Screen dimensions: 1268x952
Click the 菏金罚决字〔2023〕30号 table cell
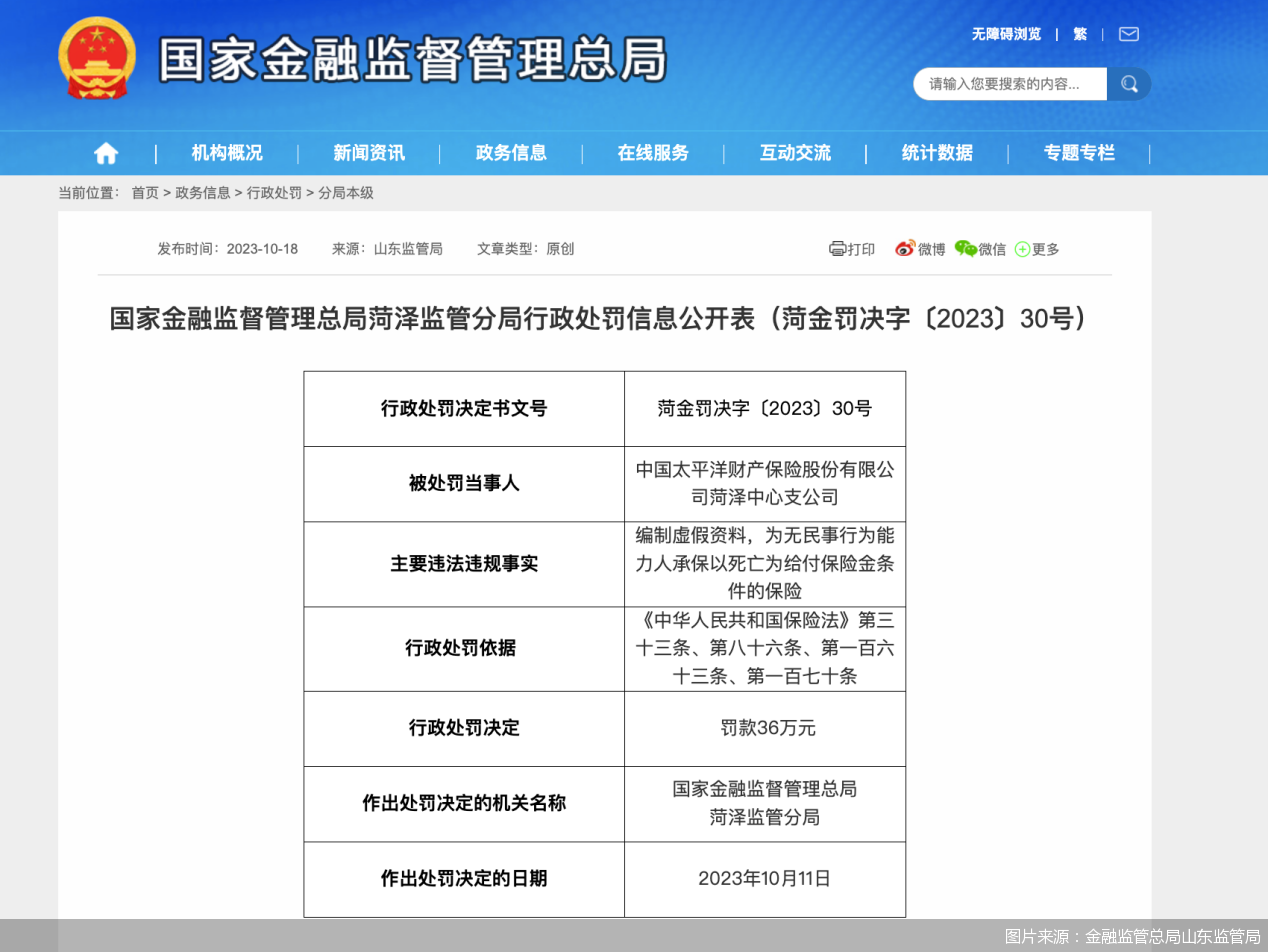tap(765, 408)
